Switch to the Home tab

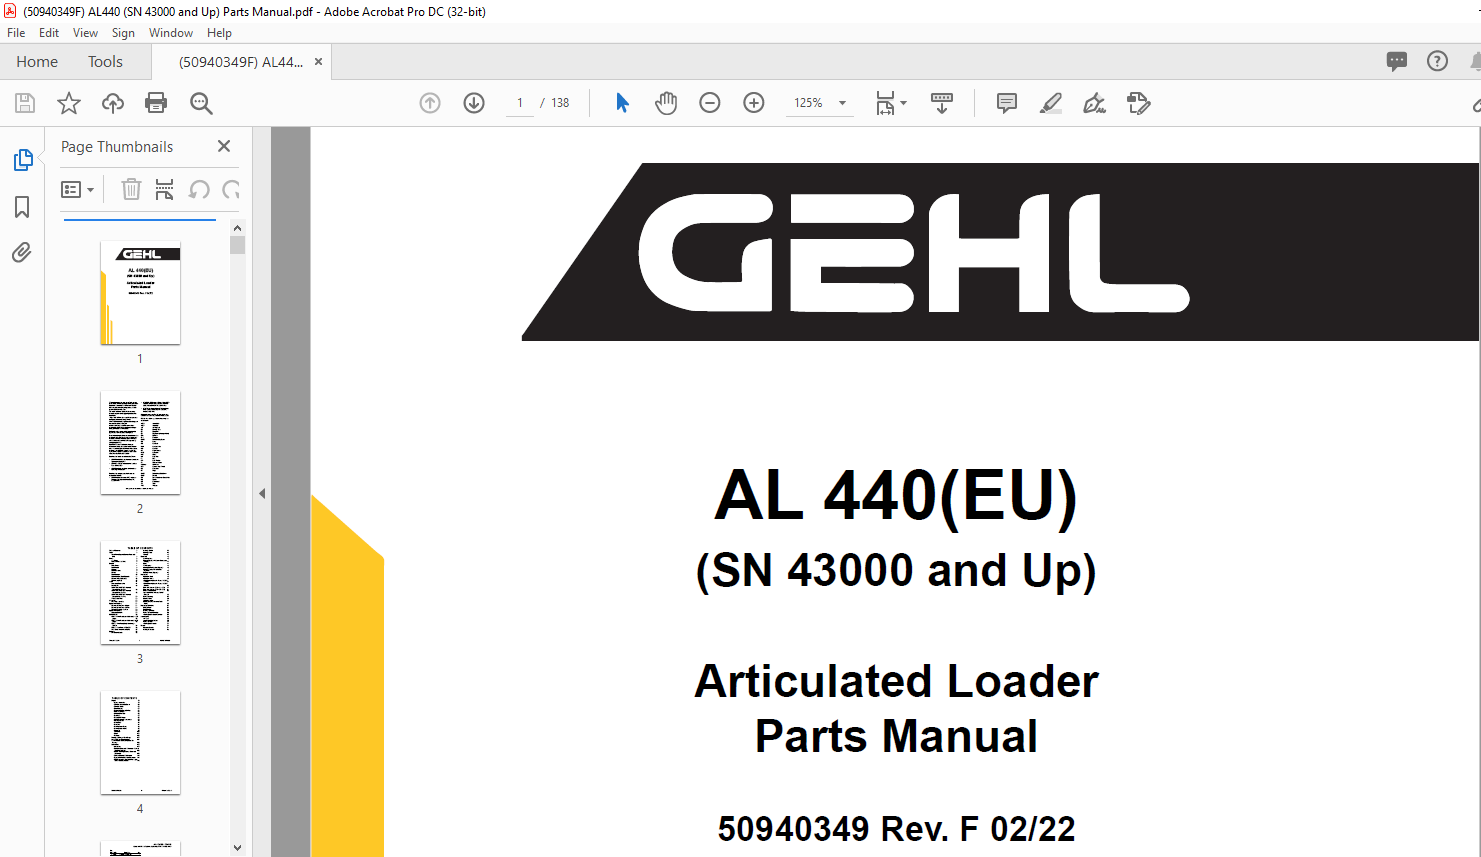pyautogui.click(x=37, y=62)
